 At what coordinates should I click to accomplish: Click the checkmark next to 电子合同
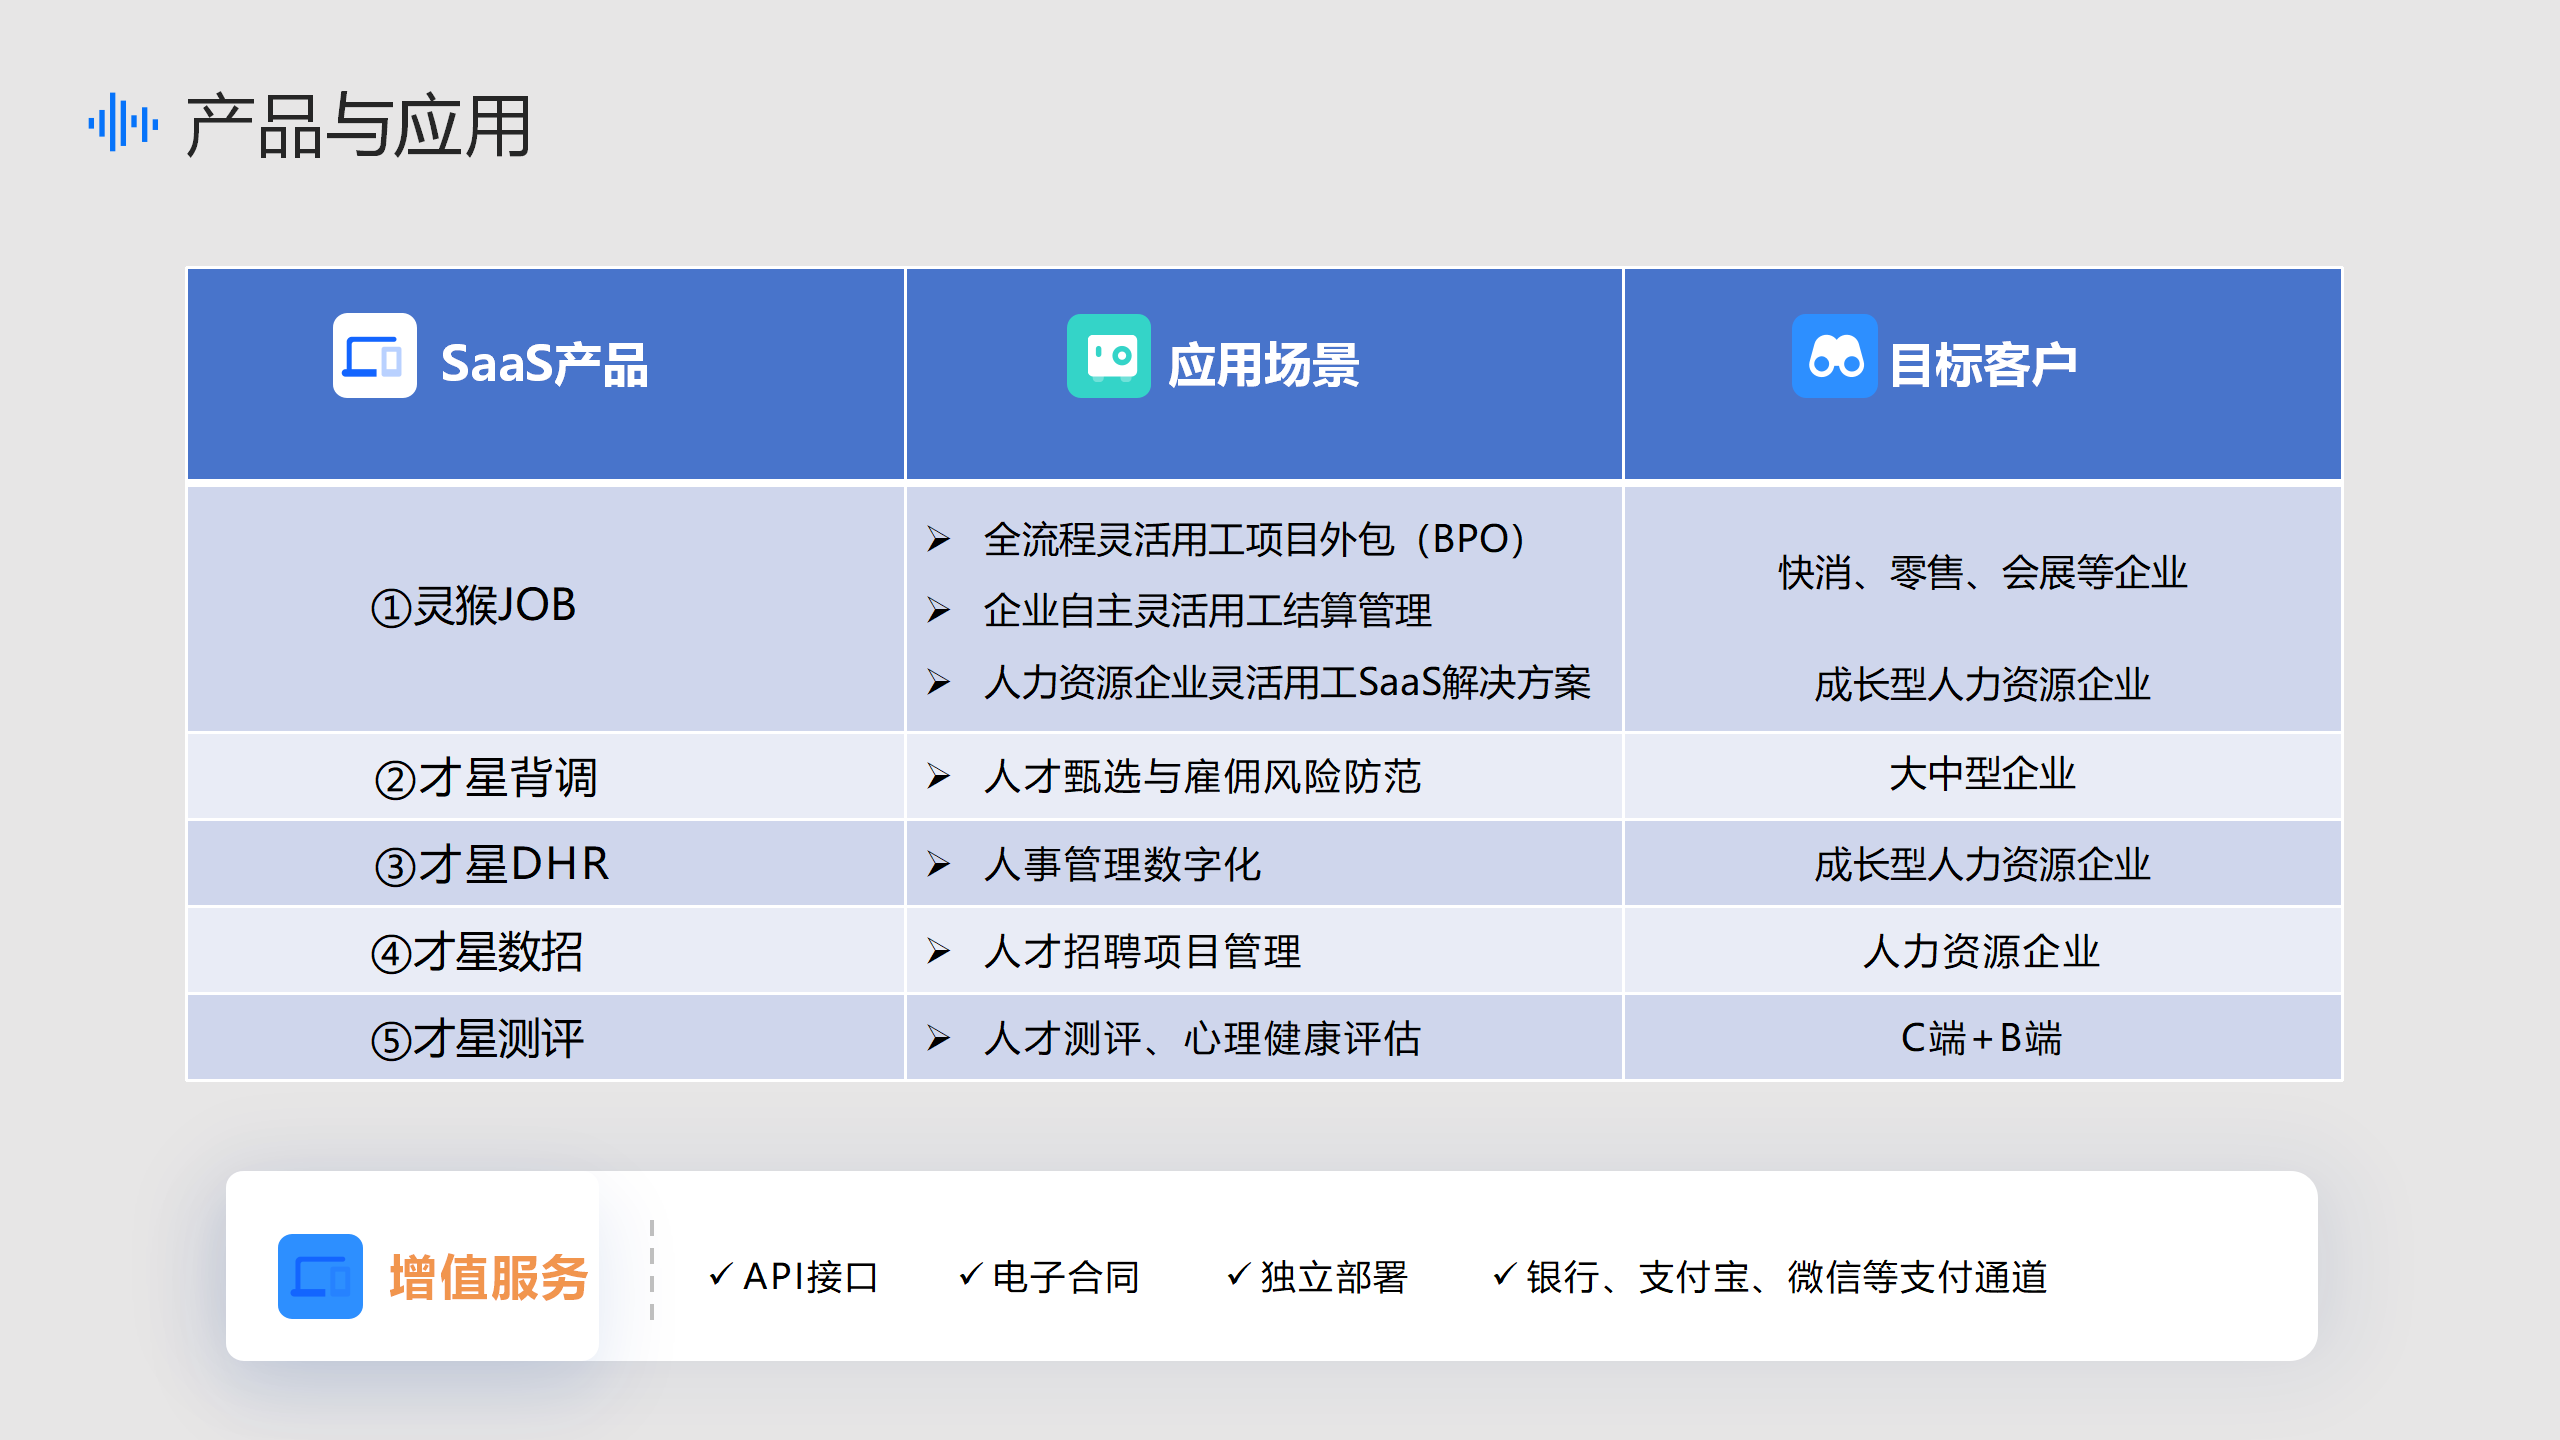pos(970,1274)
